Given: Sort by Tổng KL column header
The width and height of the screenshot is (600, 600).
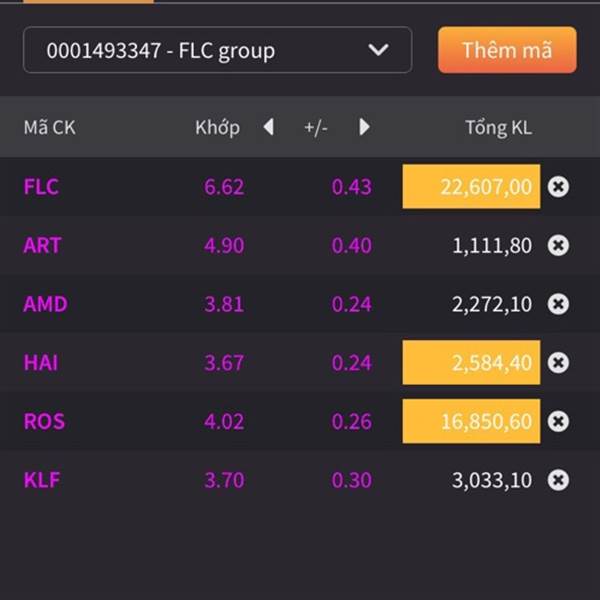Looking at the screenshot, I should pos(498,127).
